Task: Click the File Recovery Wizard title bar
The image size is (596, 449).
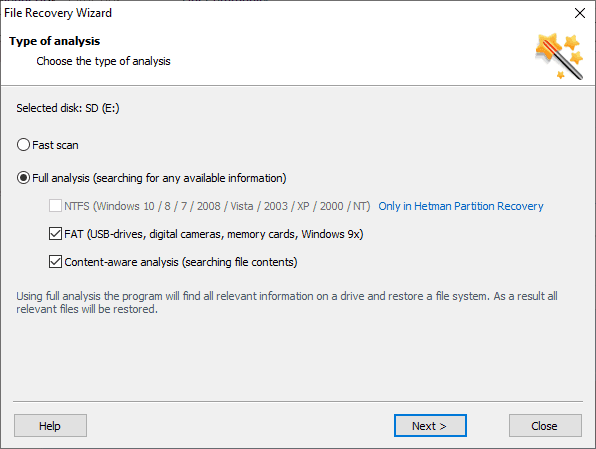Action: (58, 13)
